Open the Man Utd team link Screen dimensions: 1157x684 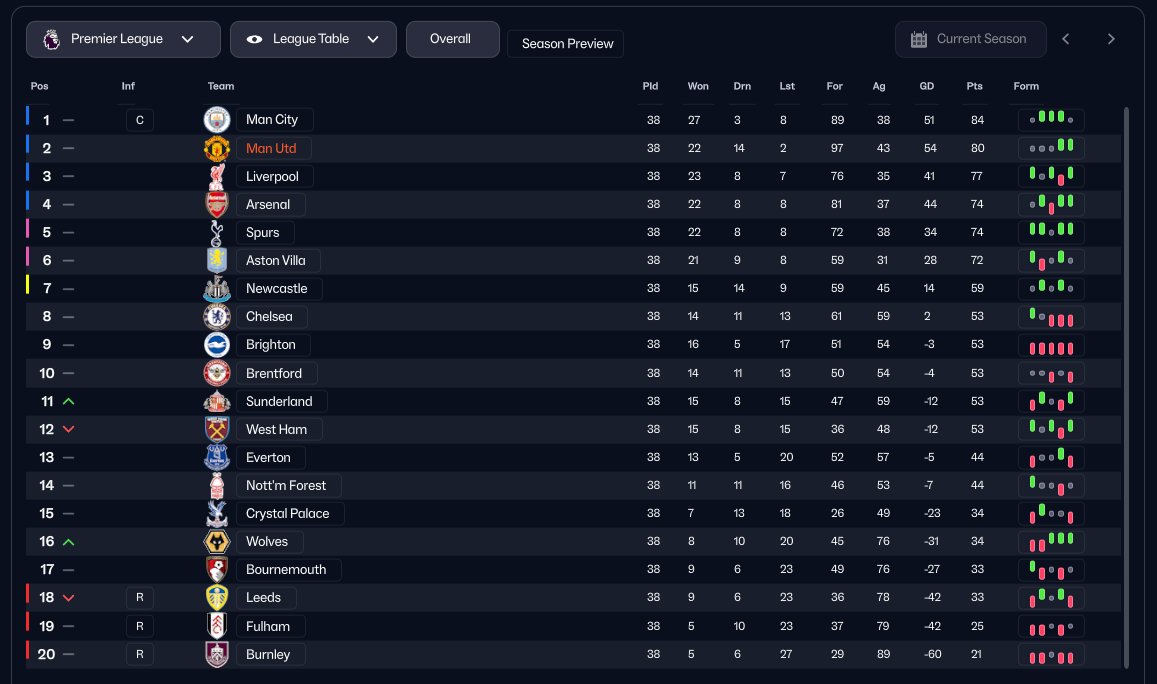point(271,148)
